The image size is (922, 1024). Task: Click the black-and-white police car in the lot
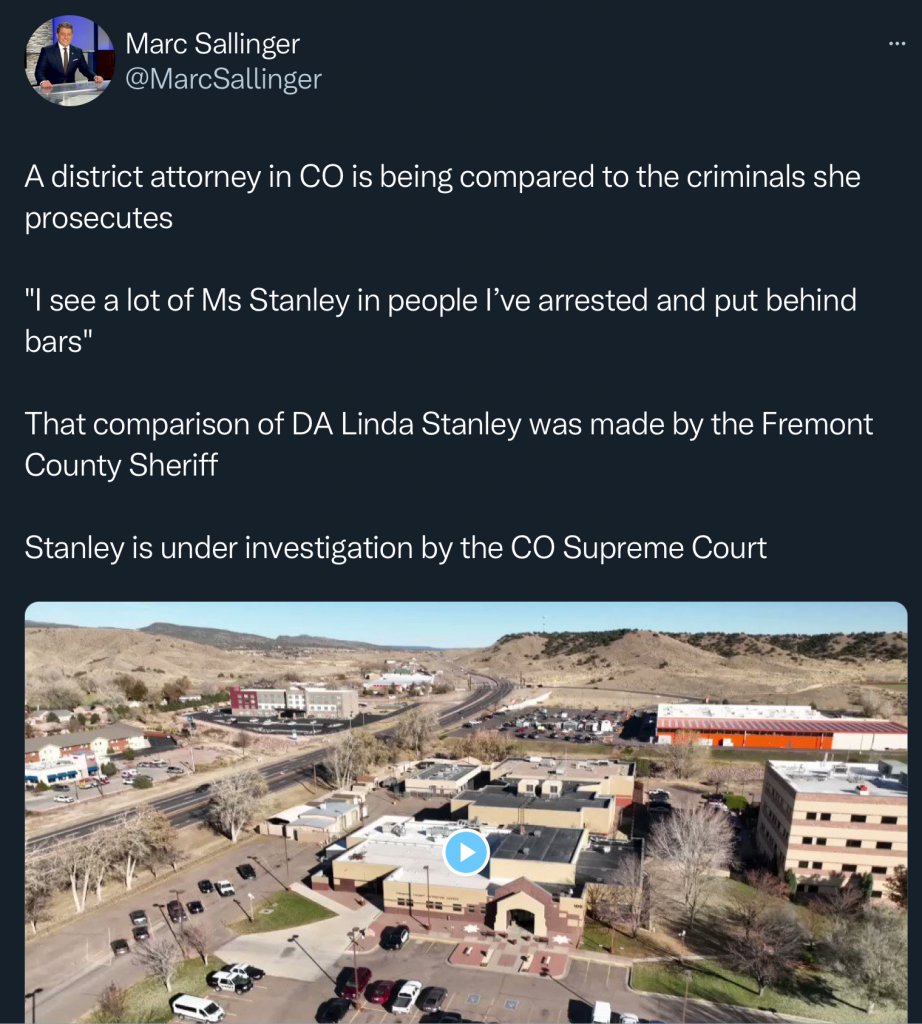231,982
